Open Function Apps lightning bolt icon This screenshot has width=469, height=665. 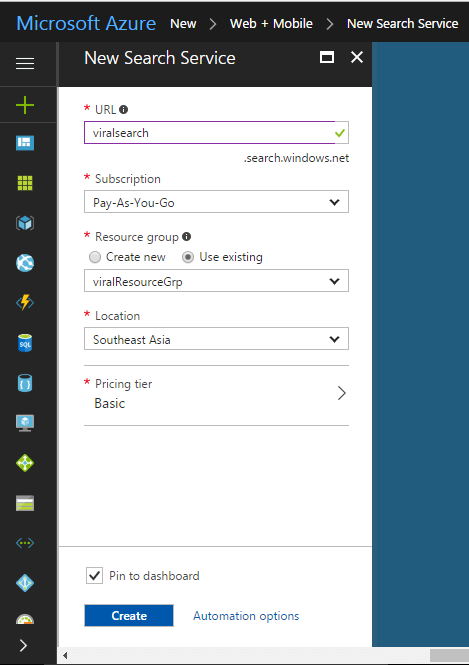pos(25,302)
